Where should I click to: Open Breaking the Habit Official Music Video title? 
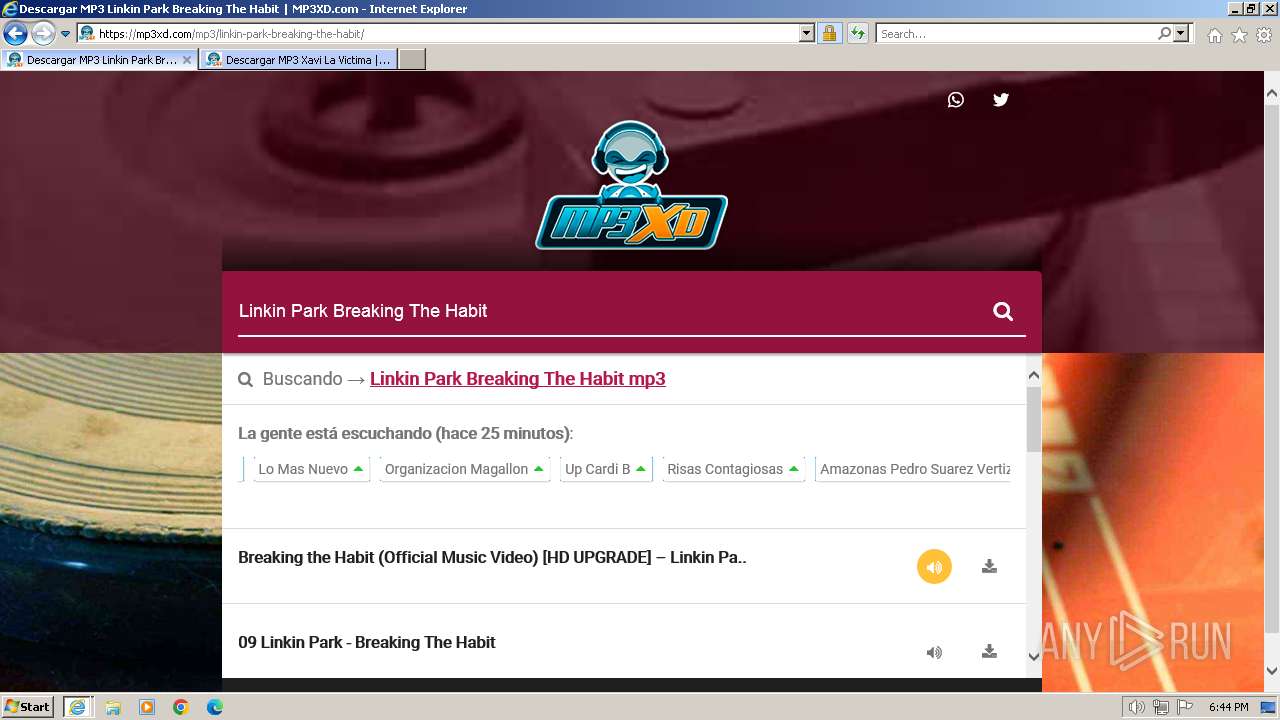492,558
